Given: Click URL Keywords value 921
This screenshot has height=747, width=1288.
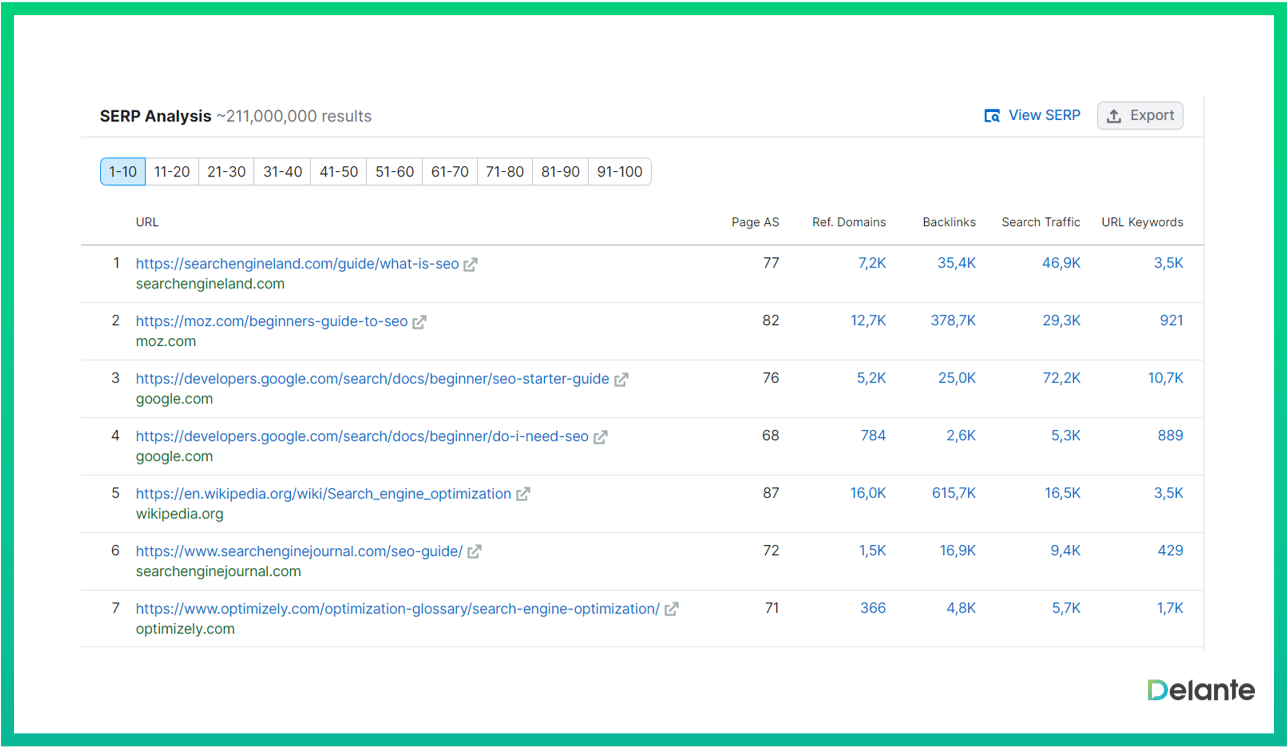Looking at the screenshot, I should pyautogui.click(x=1171, y=321).
